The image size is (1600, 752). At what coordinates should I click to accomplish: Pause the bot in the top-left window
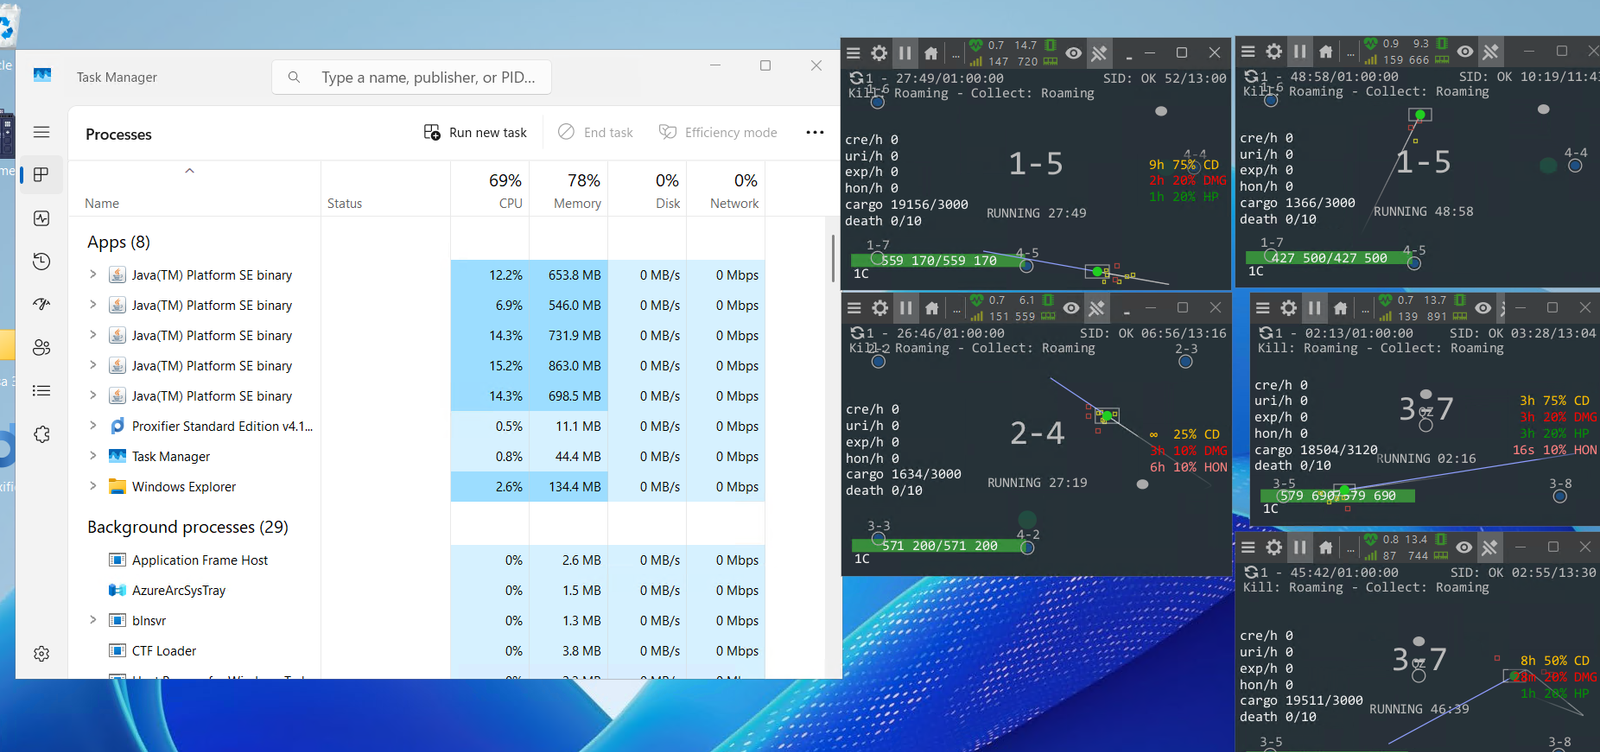point(905,53)
